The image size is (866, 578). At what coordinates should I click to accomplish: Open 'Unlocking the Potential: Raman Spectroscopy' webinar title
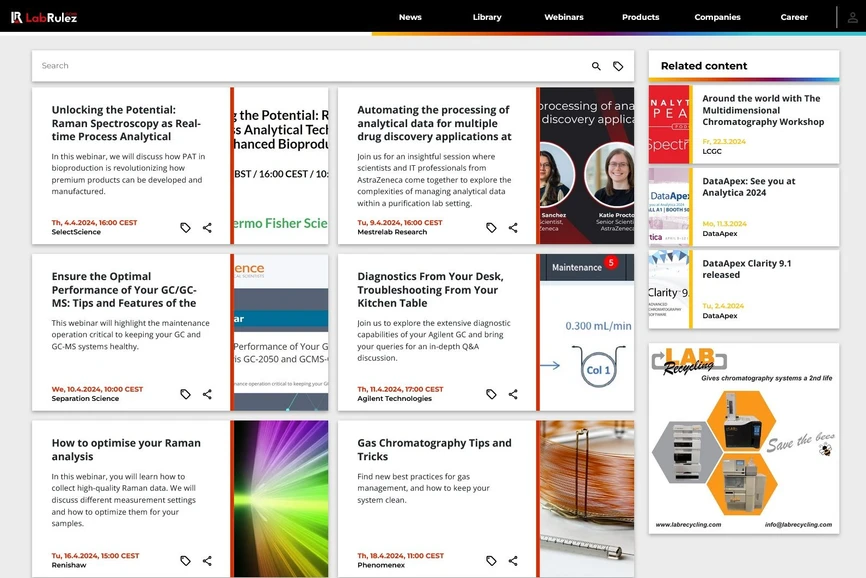pyautogui.click(x=126, y=123)
